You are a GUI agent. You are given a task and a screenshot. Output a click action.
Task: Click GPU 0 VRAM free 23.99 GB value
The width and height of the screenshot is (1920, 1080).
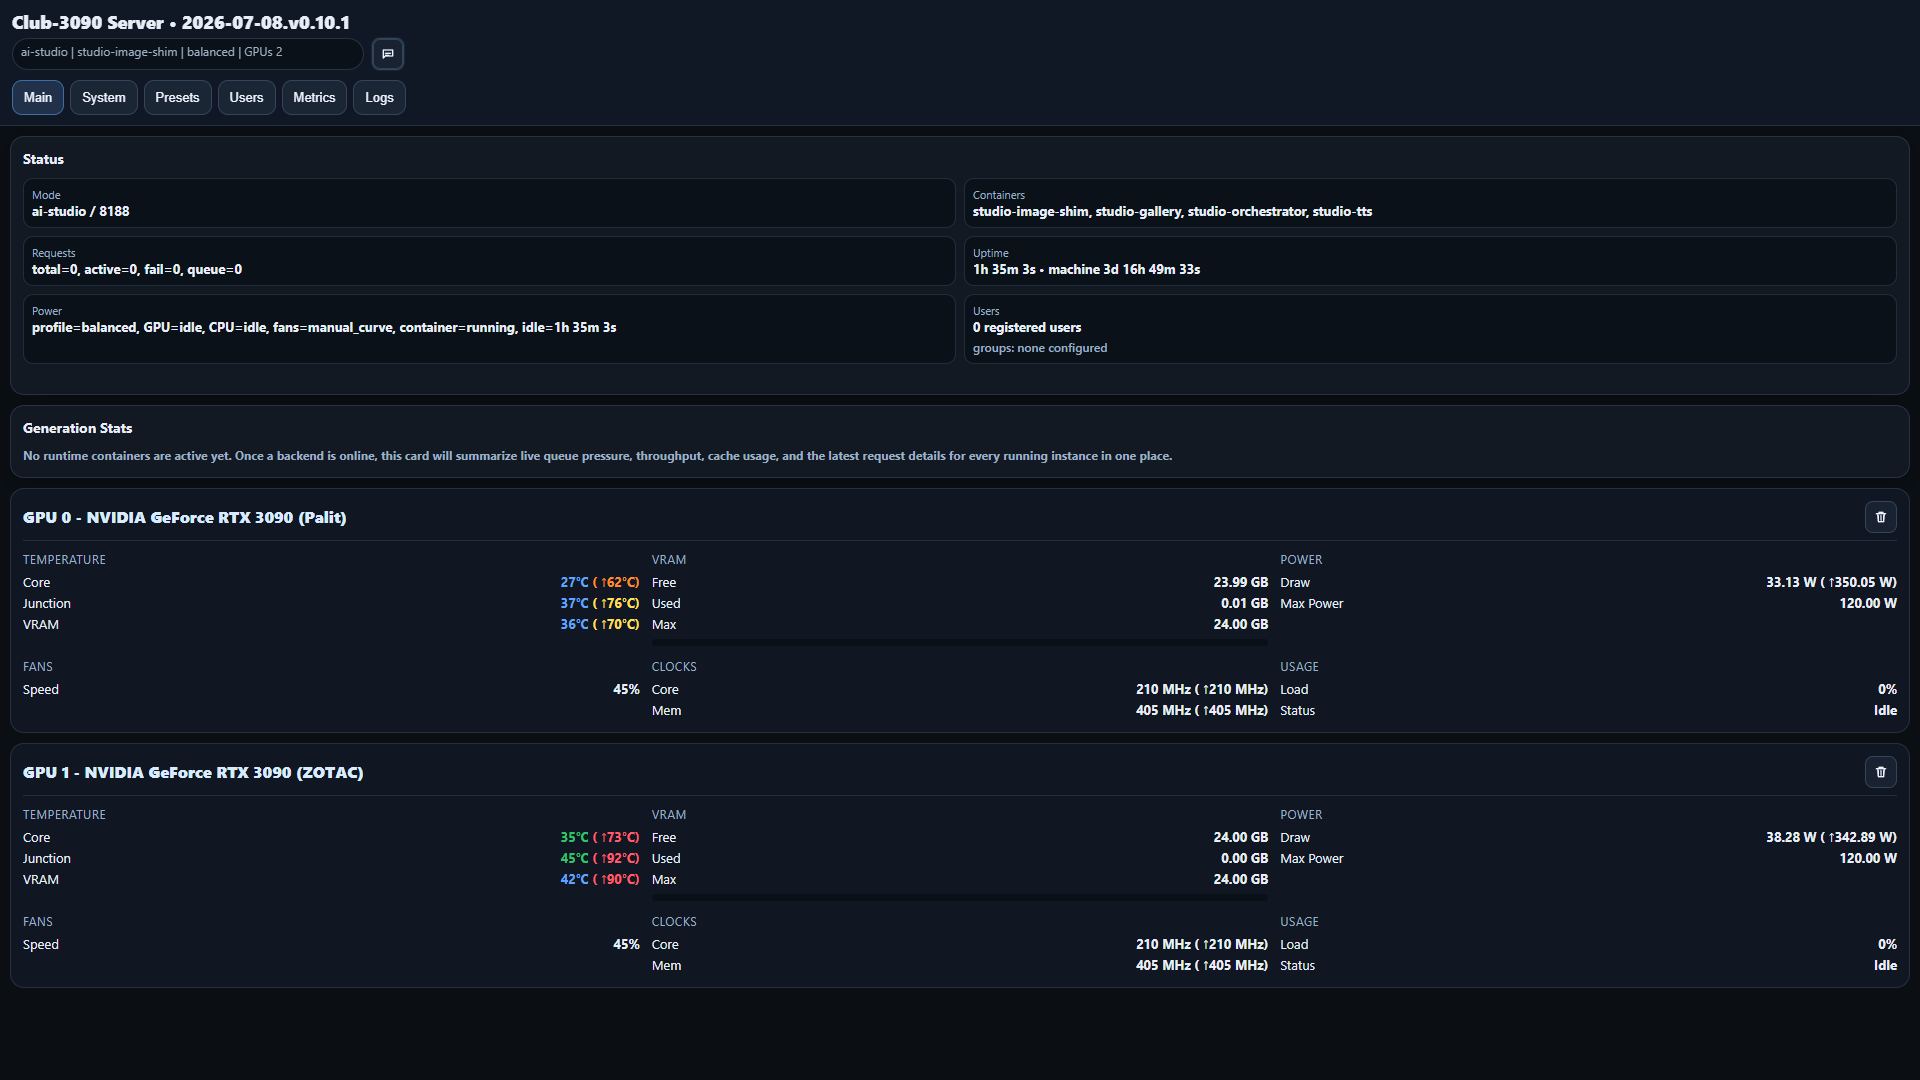[x=1240, y=582]
